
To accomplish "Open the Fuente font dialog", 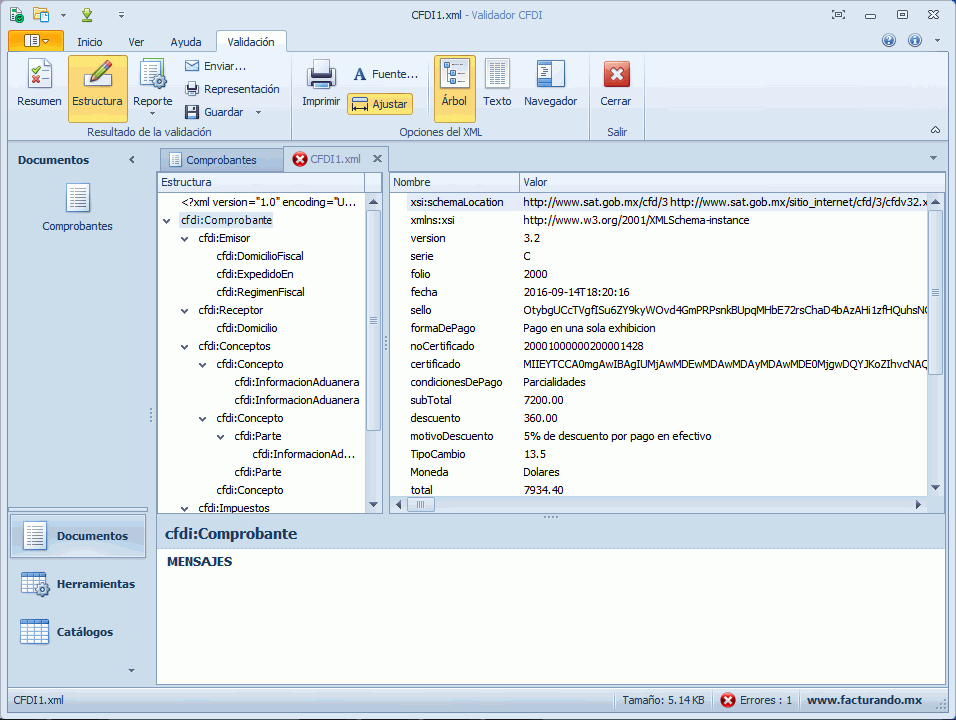I will pyautogui.click(x=386, y=74).
